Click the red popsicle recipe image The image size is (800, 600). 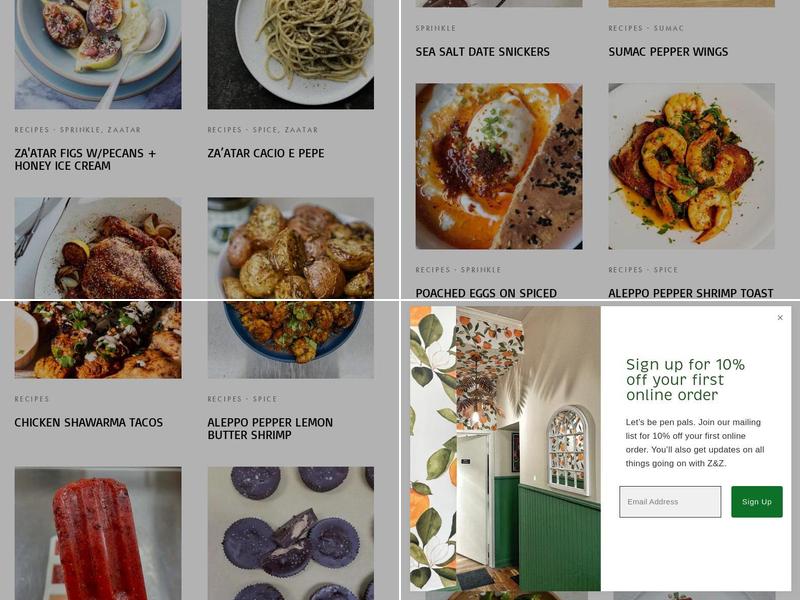[x=98, y=533]
